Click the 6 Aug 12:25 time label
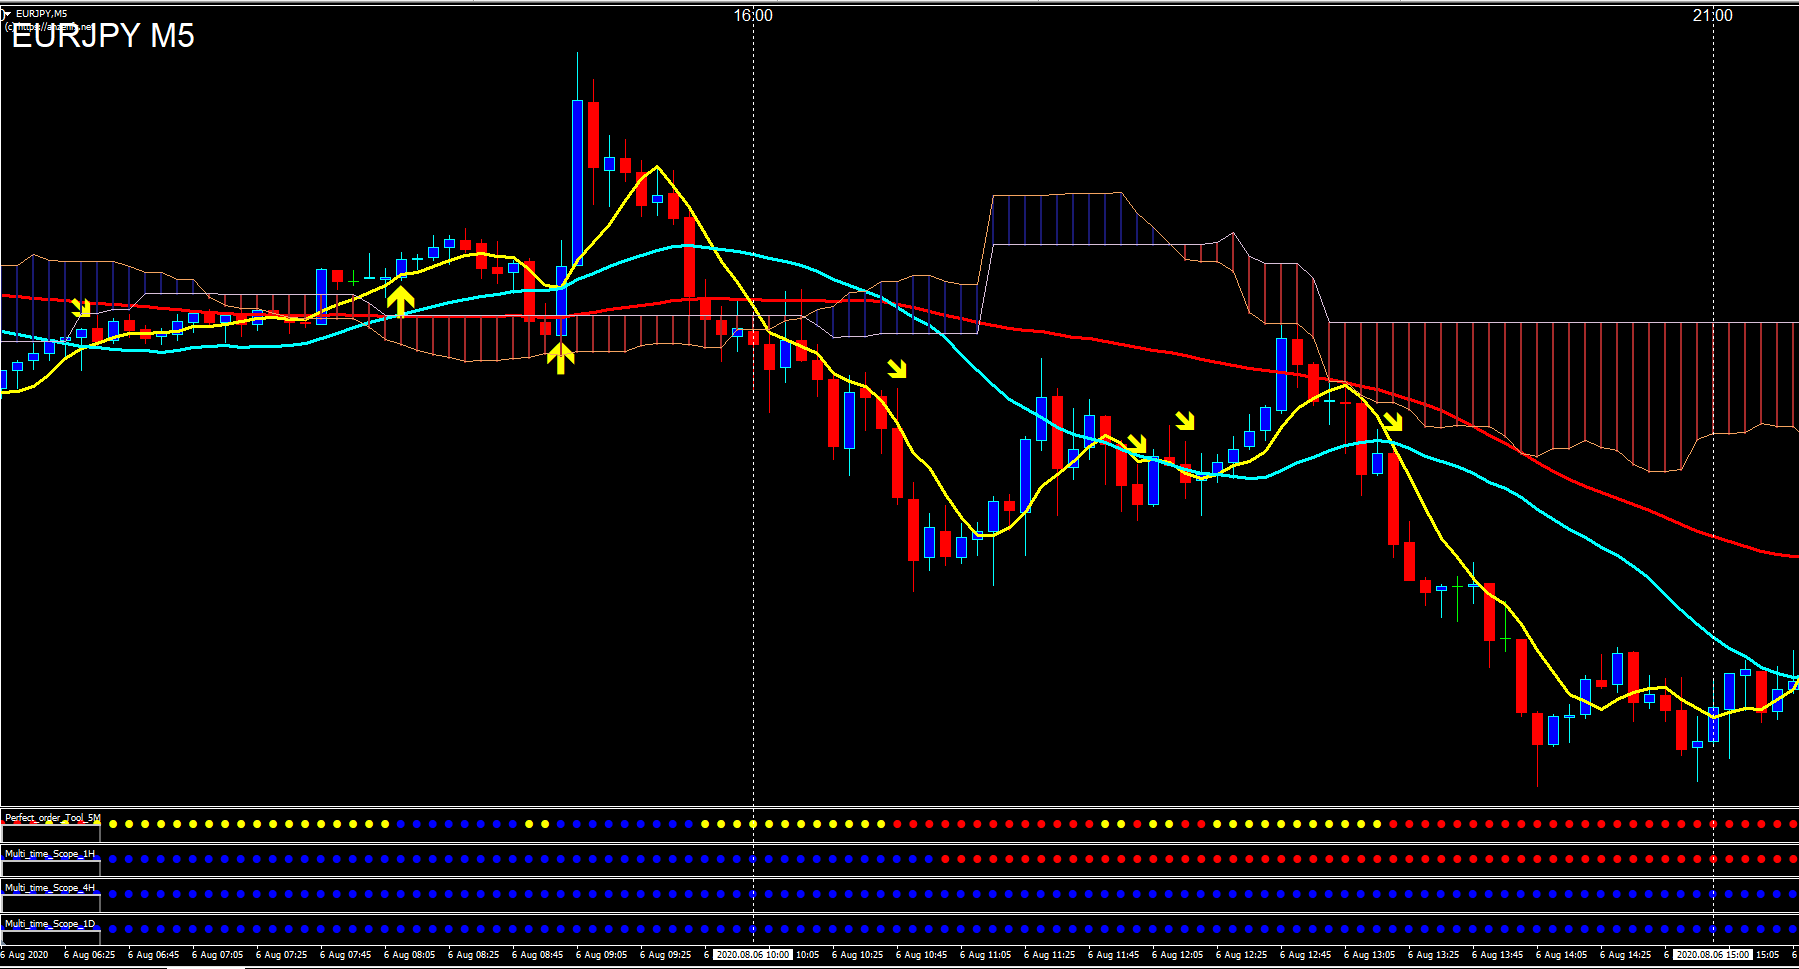The width and height of the screenshot is (1799, 969). pos(1244,955)
